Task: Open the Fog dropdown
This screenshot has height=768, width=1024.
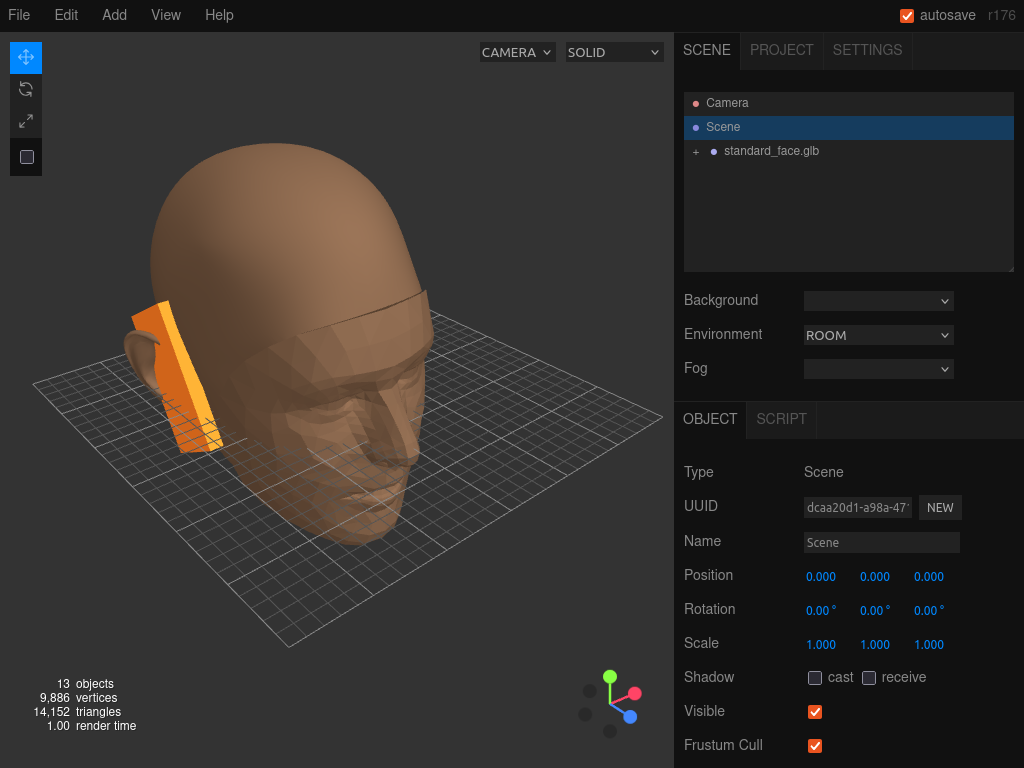Action: point(878,369)
